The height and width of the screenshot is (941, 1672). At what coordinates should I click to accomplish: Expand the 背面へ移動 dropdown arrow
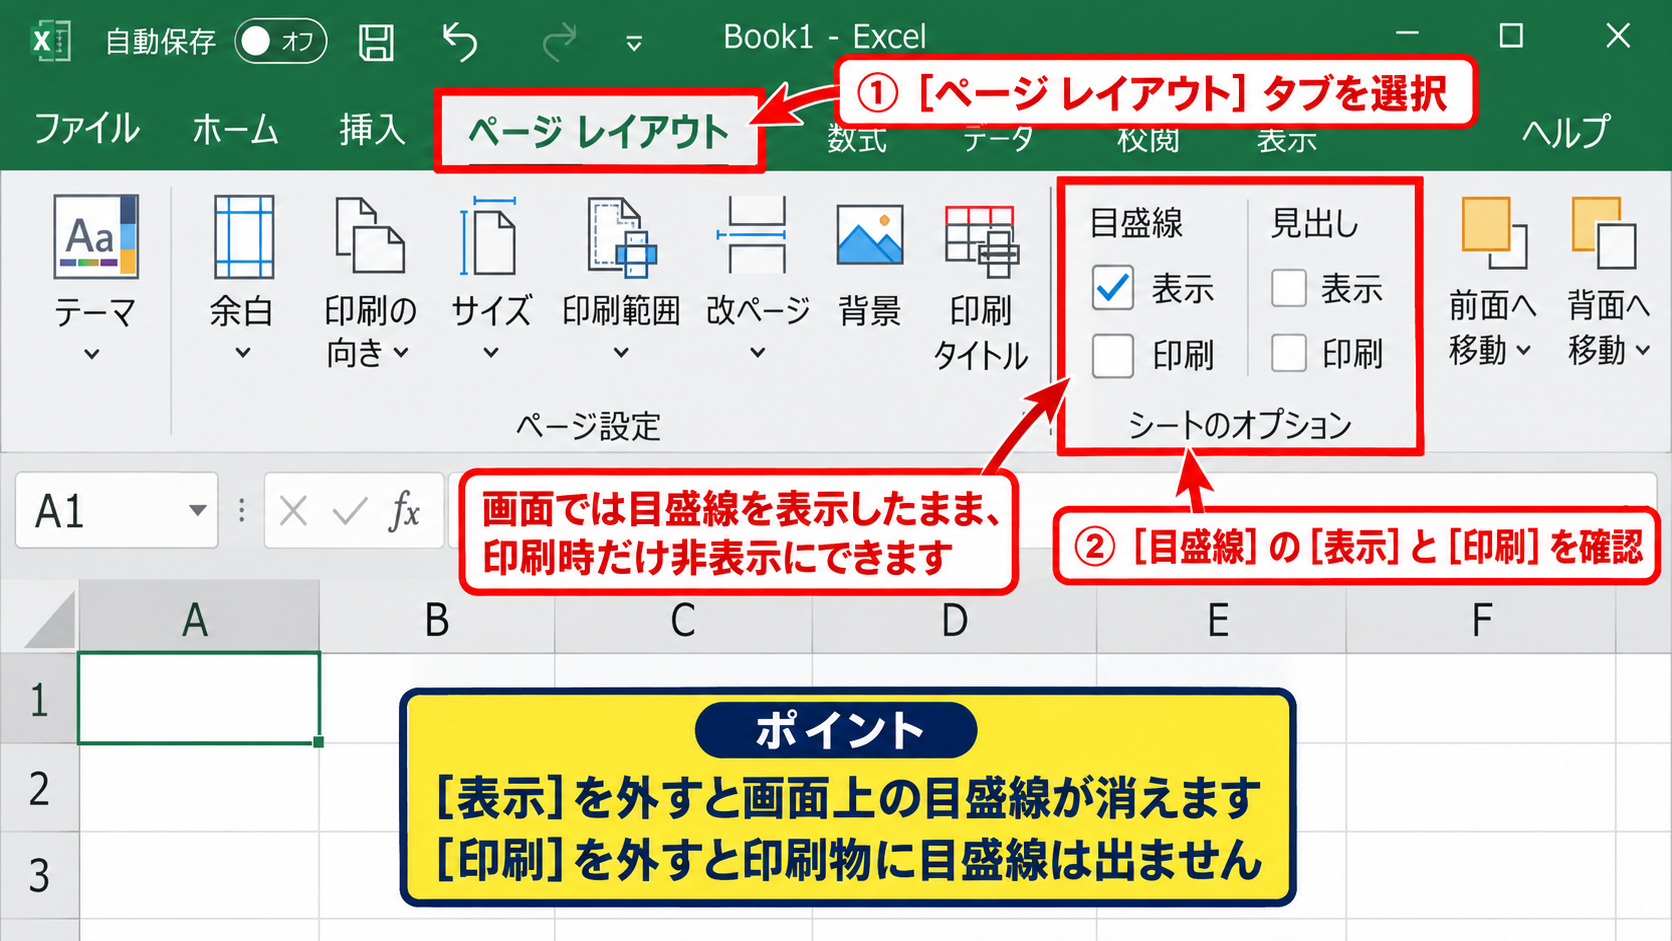coord(1642,350)
